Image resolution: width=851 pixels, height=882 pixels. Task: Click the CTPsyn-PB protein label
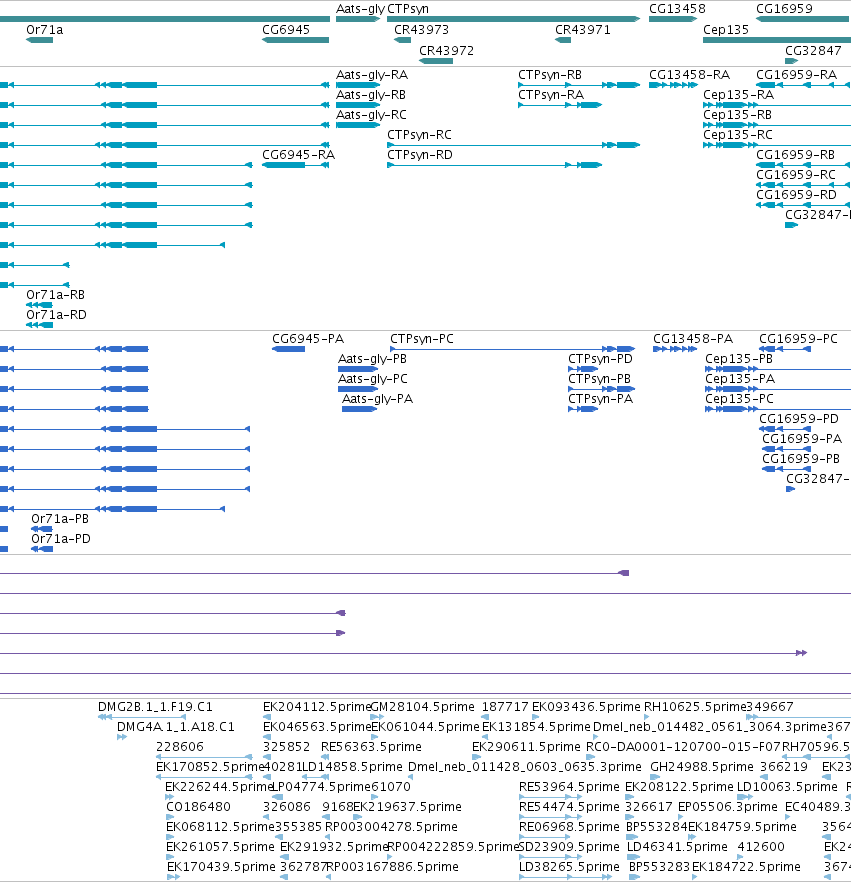coord(599,379)
